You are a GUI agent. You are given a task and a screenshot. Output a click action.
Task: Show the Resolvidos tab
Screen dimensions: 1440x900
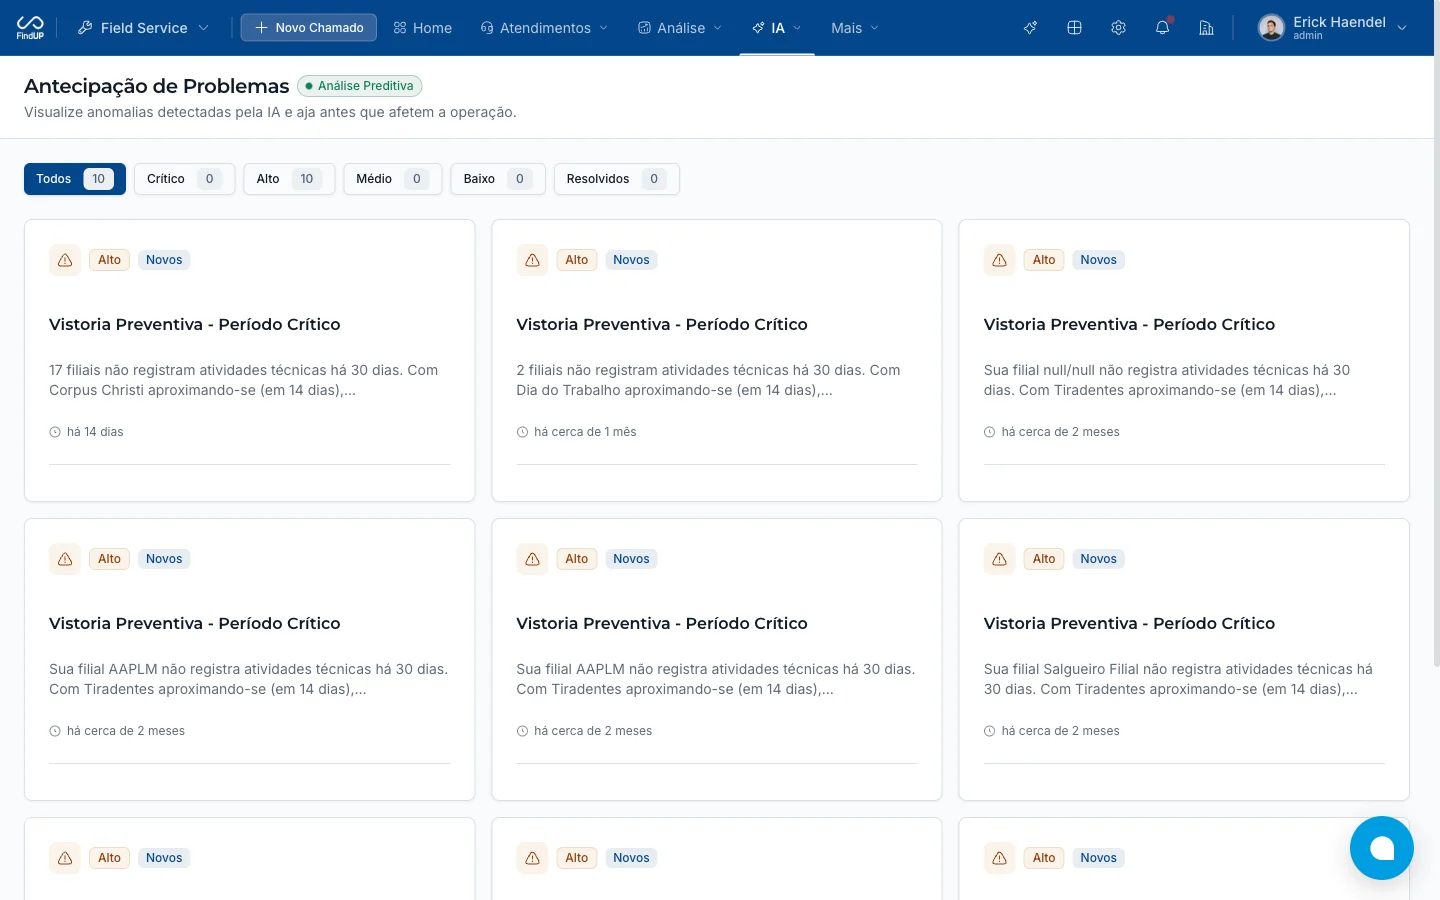coord(617,179)
